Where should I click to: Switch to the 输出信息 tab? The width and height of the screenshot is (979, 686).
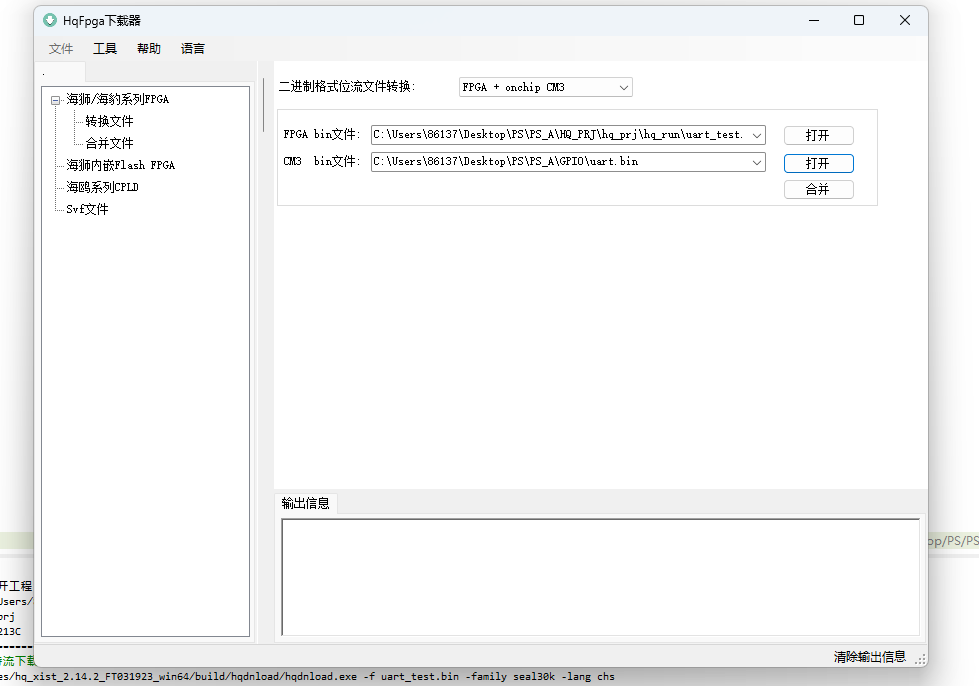pyautogui.click(x=306, y=503)
